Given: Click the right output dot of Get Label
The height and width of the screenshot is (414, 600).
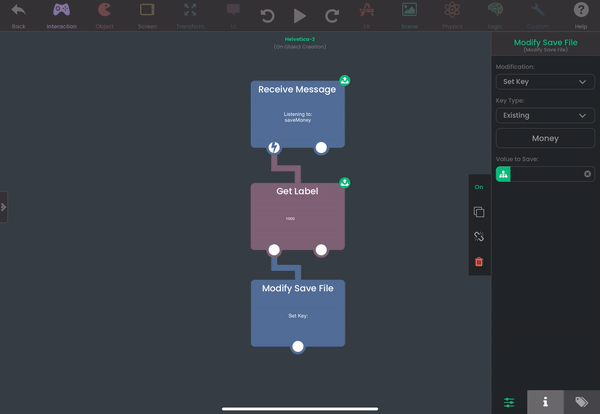Looking at the screenshot, I should click(x=321, y=250).
